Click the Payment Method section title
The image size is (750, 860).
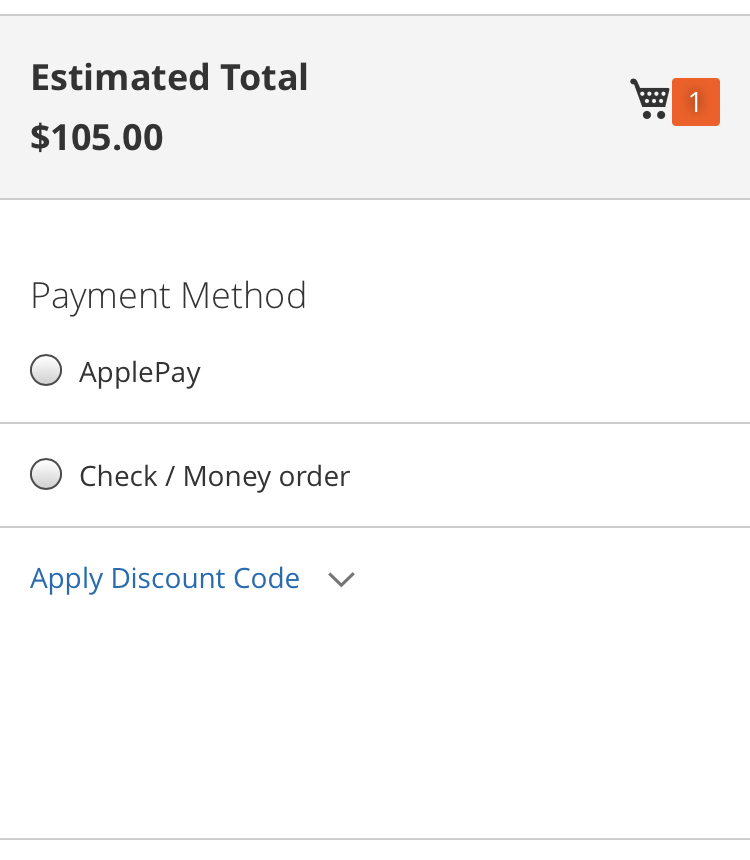[168, 296]
